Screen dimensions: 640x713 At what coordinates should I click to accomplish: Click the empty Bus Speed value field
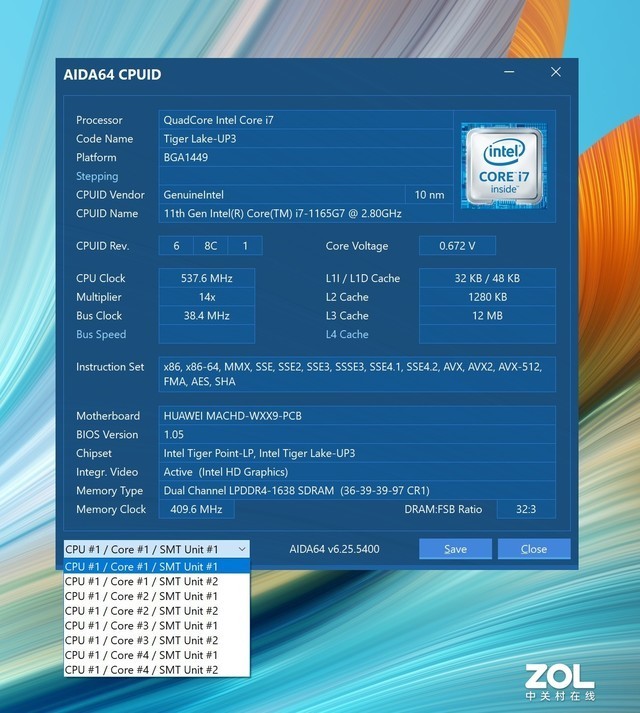point(207,334)
